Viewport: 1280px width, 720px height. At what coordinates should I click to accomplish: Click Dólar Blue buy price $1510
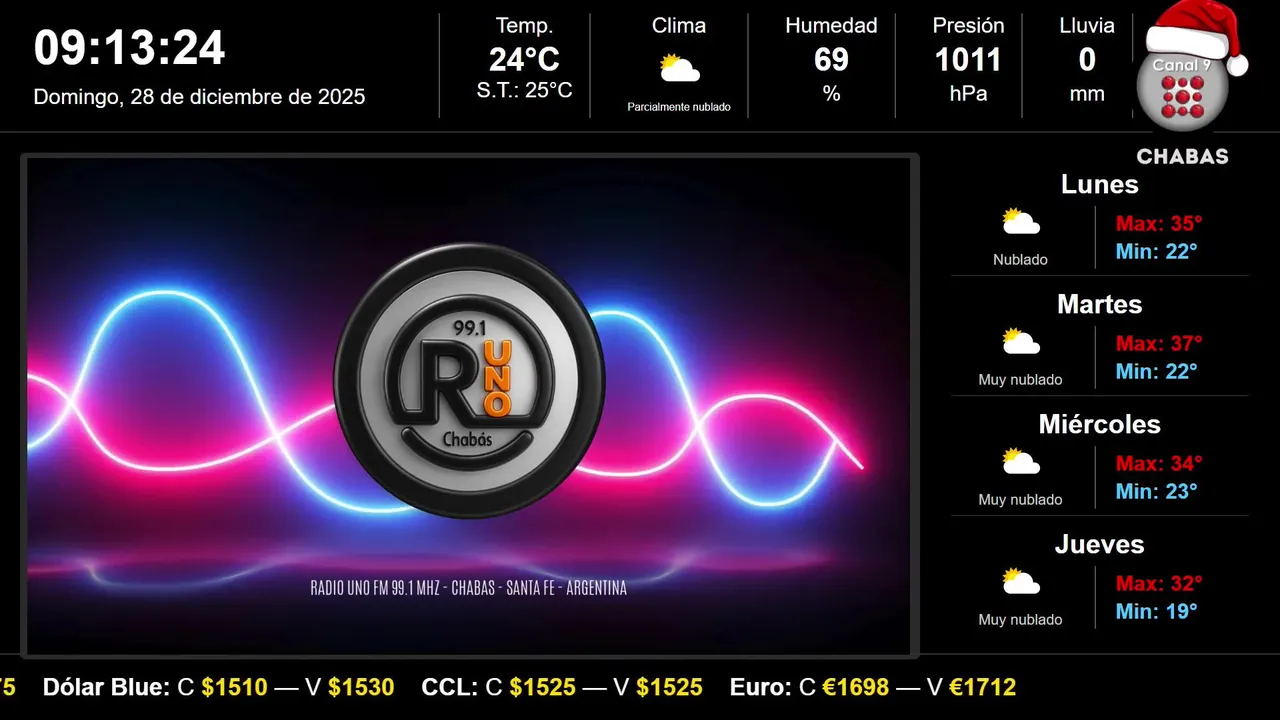point(234,687)
